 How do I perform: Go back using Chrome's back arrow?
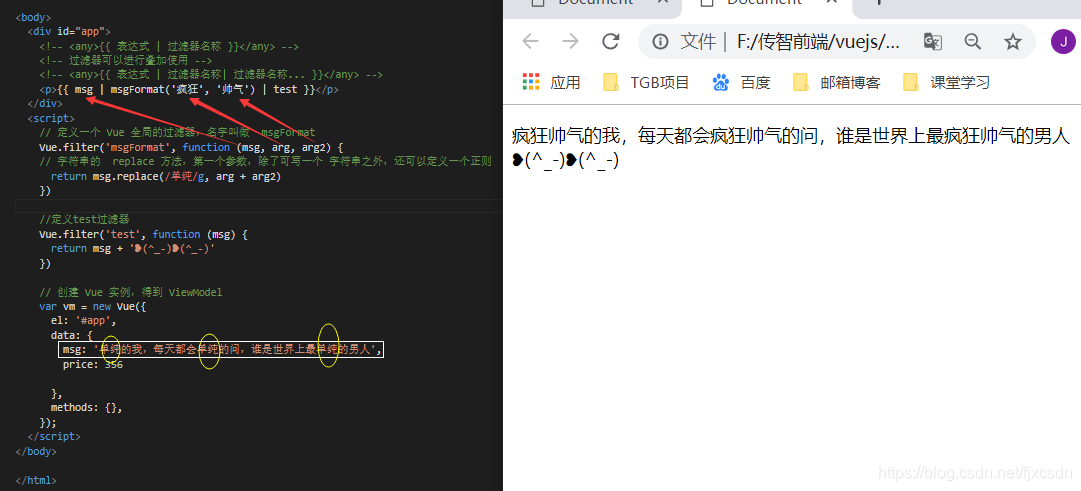(530, 41)
